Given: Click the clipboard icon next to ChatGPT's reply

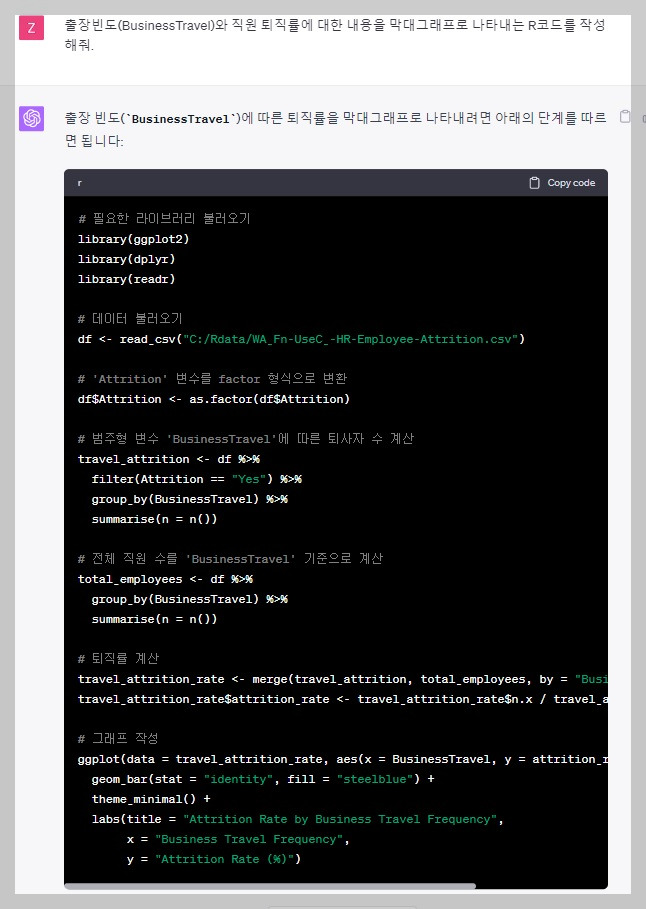Looking at the screenshot, I should tap(625, 117).
